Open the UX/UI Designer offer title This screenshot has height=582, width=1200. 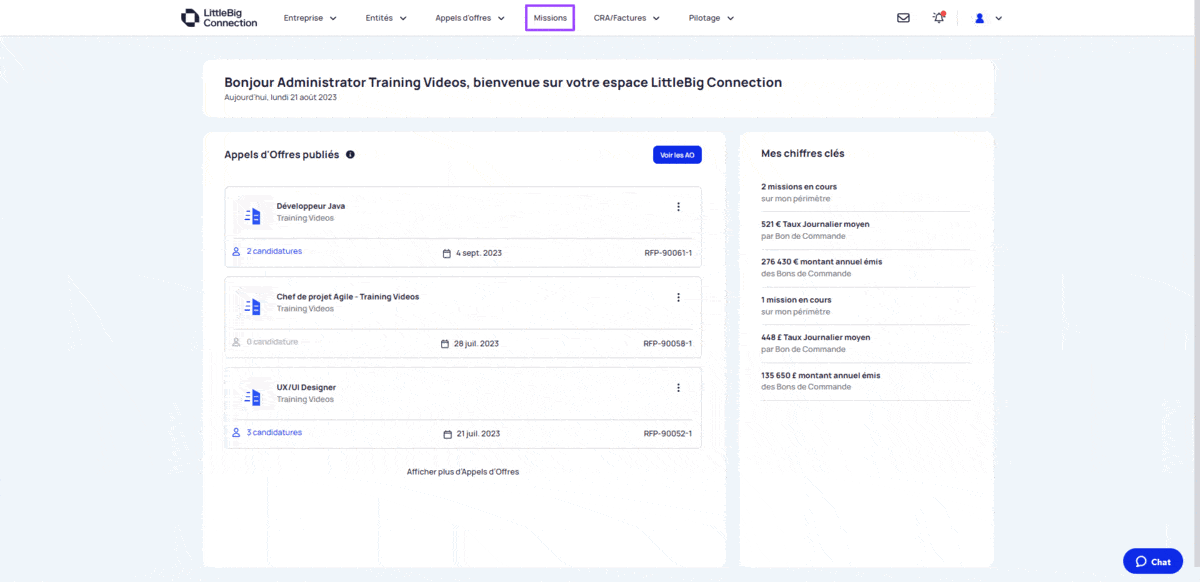pos(306,387)
